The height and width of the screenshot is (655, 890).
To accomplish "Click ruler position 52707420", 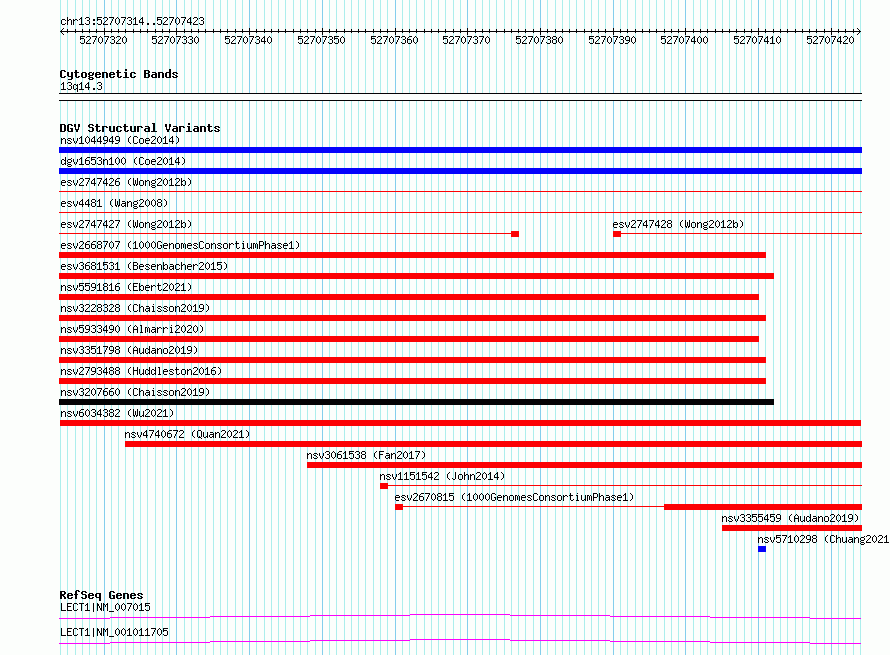I will (x=830, y=40).
